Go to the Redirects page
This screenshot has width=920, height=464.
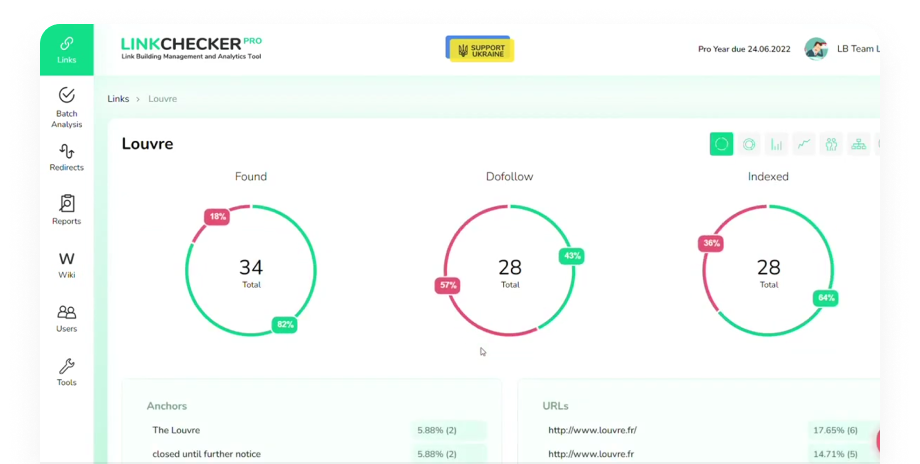pyautogui.click(x=66, y=158)
